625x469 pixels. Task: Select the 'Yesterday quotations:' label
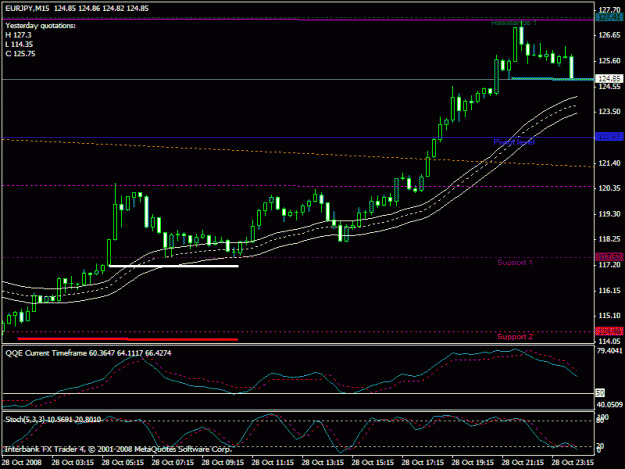tap(40, 26)
